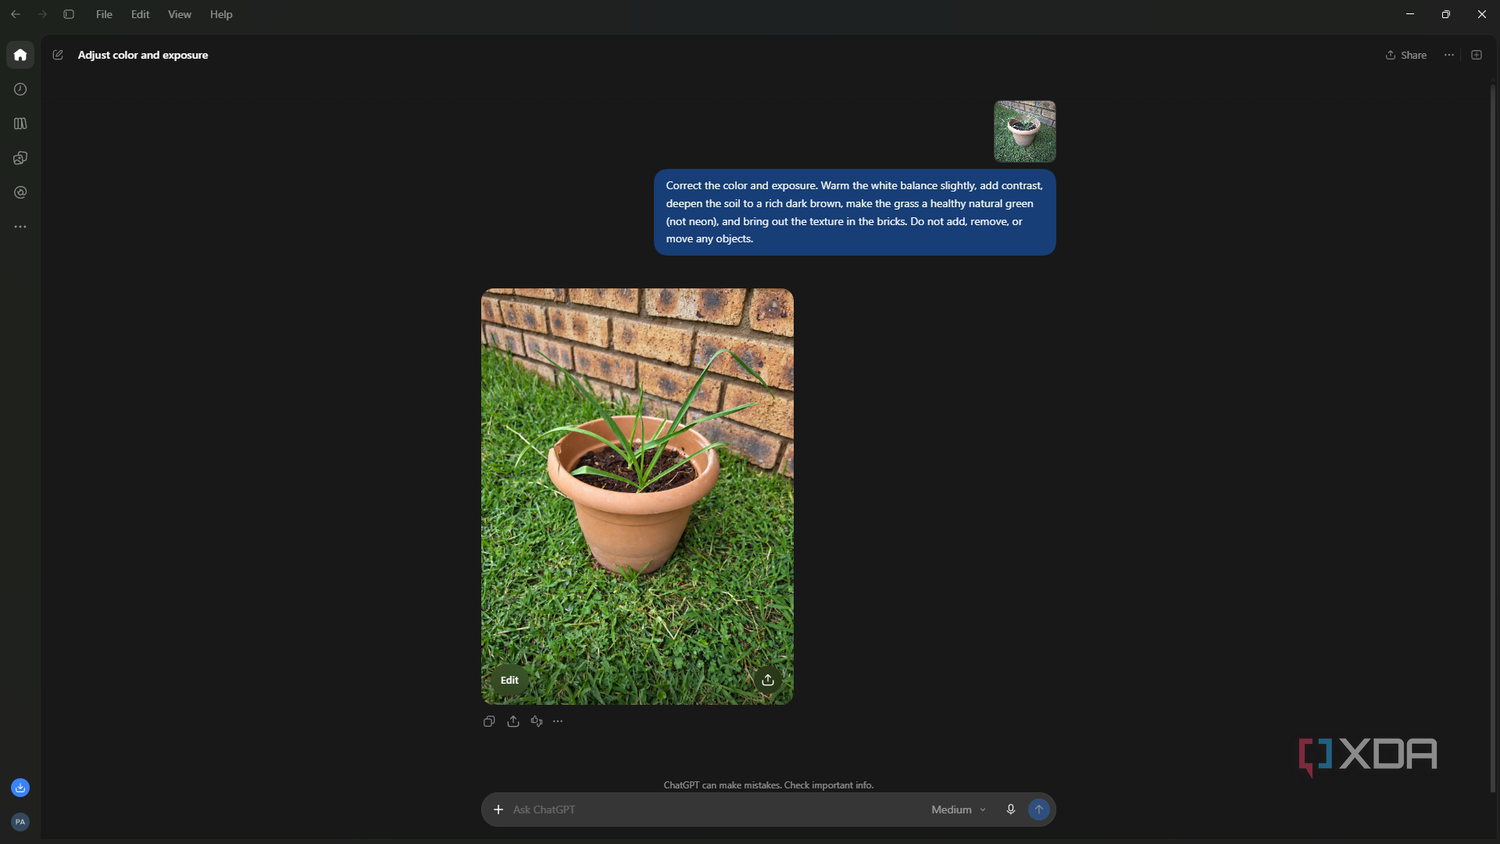Open the Help menu
The height and width of the screenshot is (844, 1500).
pos(221,14)
